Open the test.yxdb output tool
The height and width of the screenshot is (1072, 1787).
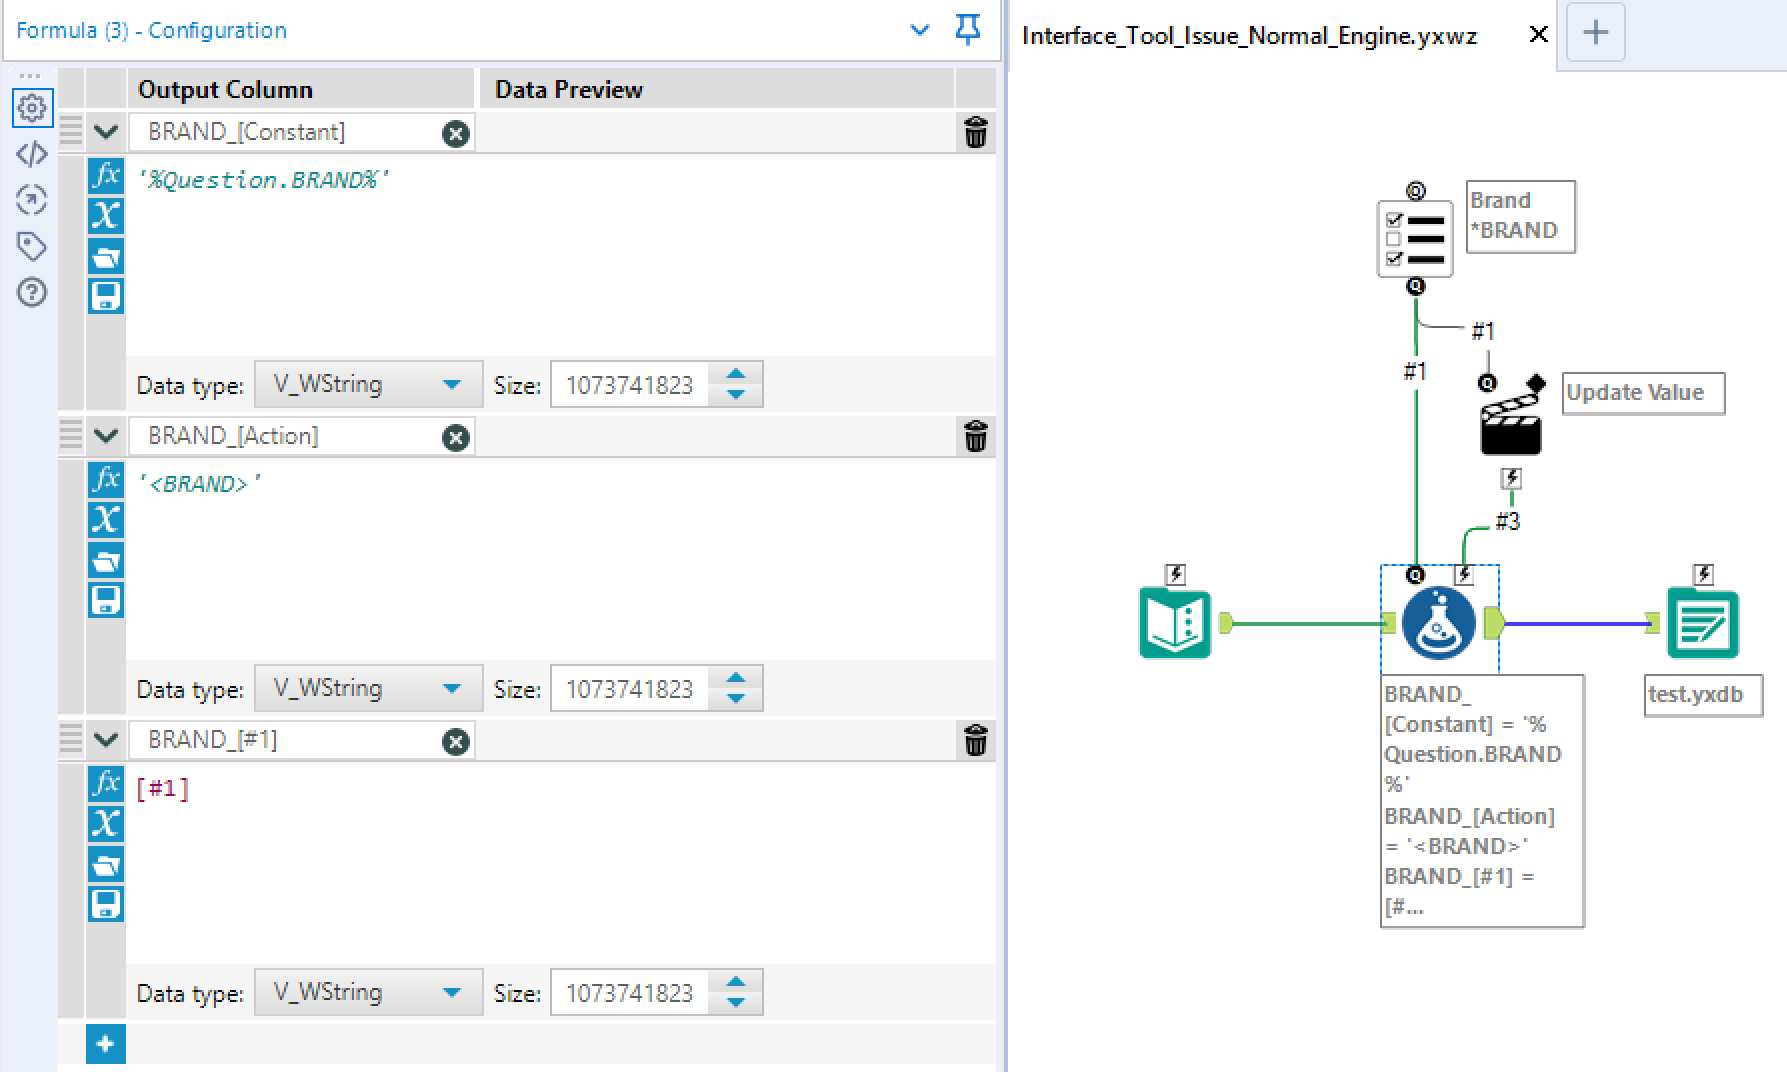click(1701, 620)
